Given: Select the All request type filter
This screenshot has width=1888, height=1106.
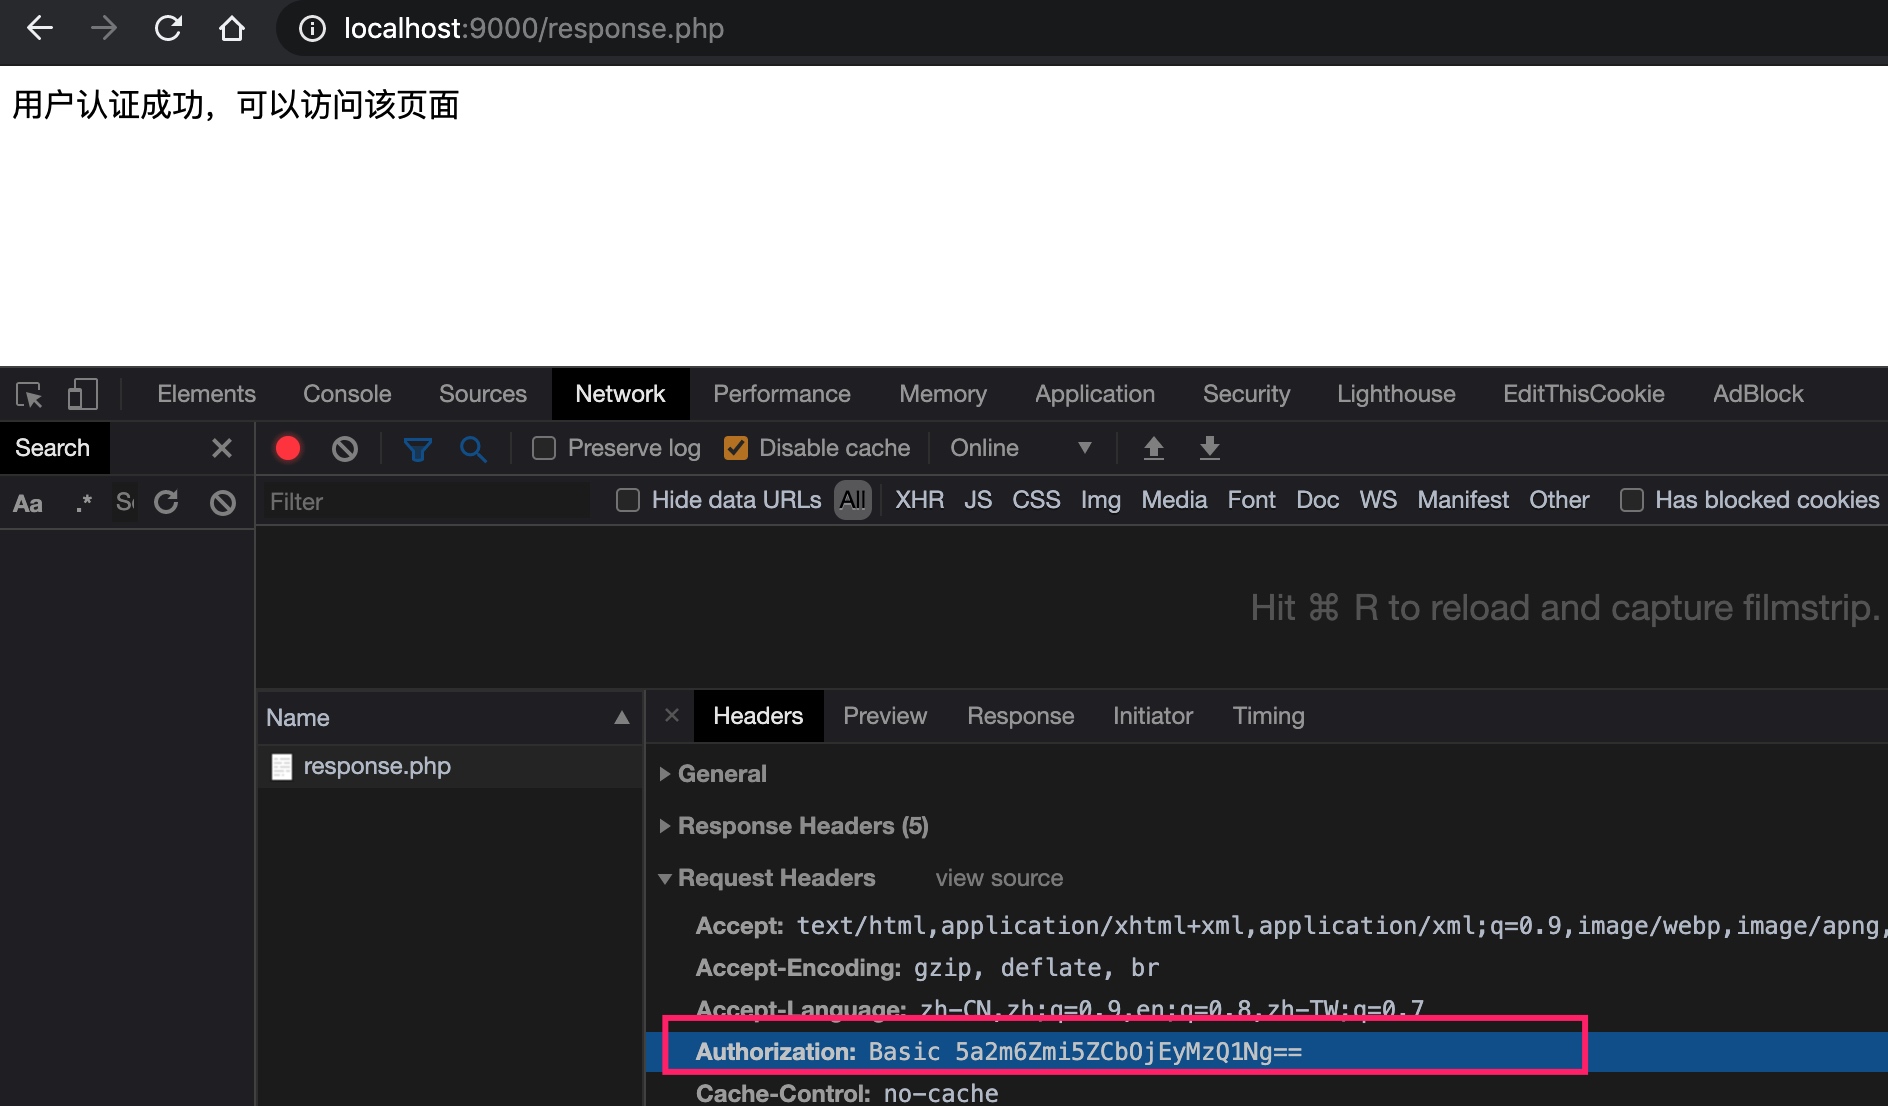Looking at the screenshot, I should click(853, 500).
